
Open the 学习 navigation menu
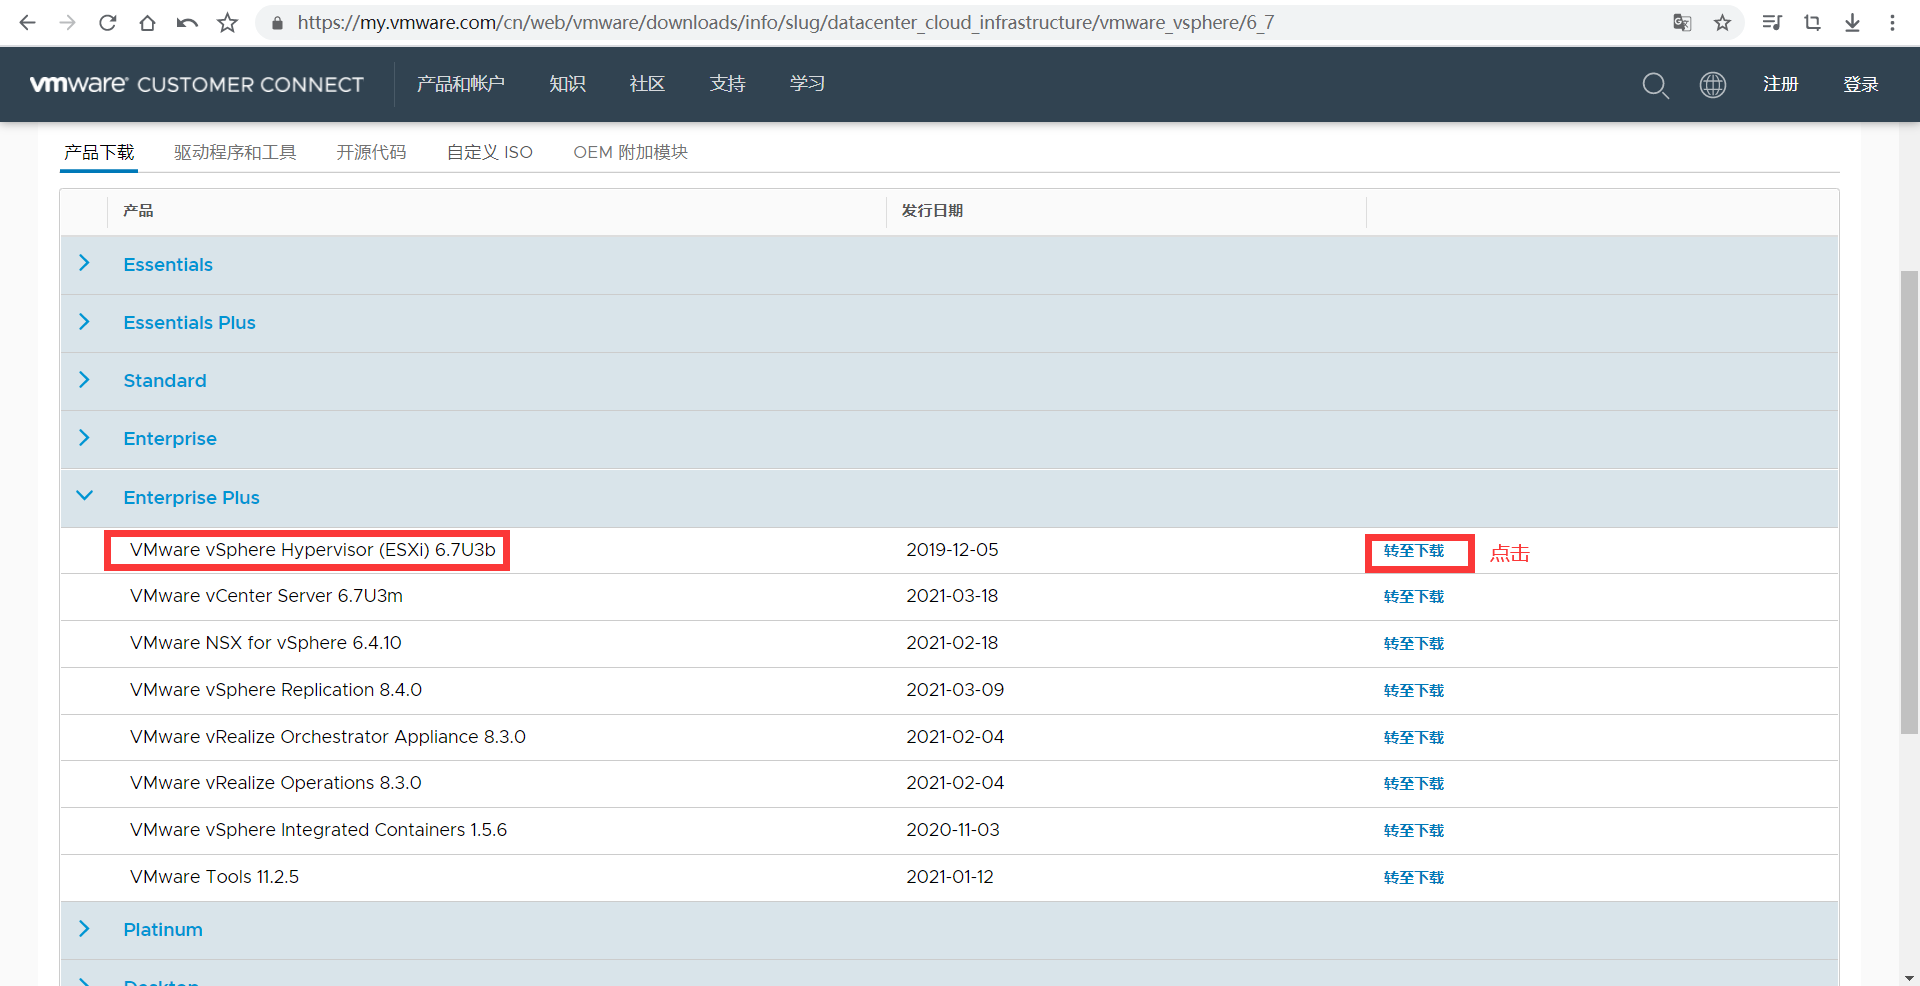pos(807,84)
